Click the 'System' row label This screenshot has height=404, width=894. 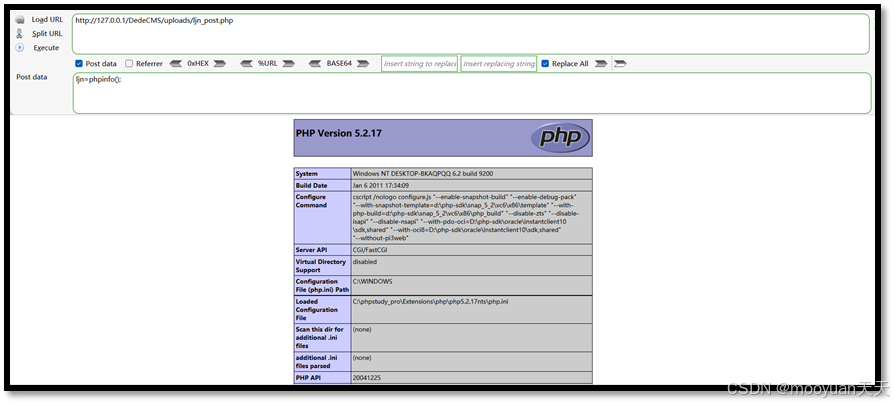point(307,174)
